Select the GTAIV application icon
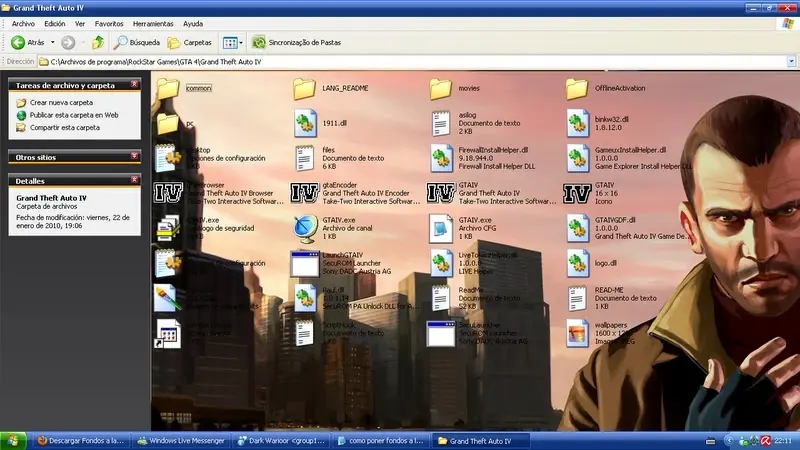This screenshot has height=450, width=800. 441,193
